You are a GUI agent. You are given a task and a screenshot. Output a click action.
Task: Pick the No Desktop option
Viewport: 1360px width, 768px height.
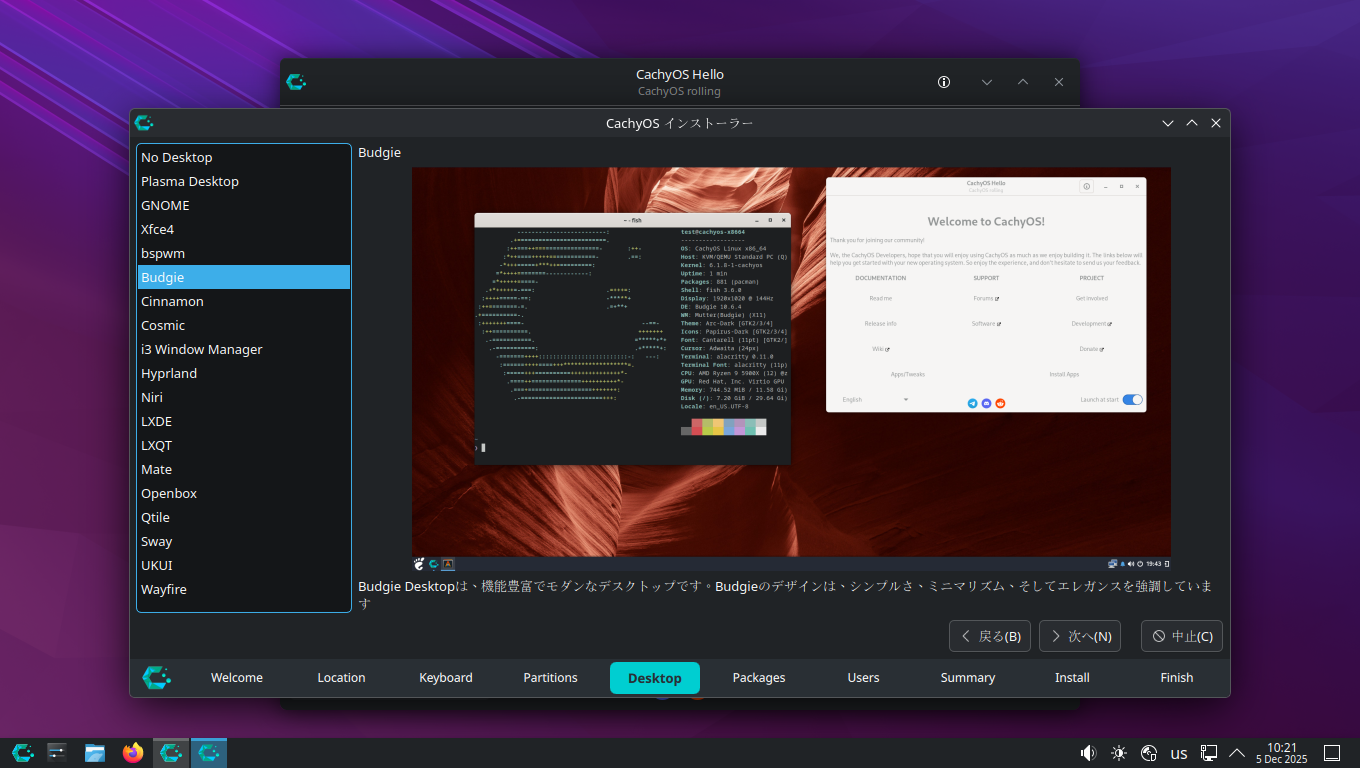tap(176, 157)
